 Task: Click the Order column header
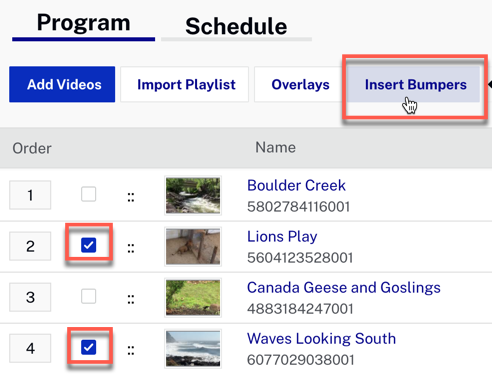pyautogui.click(x=32, y=148)
